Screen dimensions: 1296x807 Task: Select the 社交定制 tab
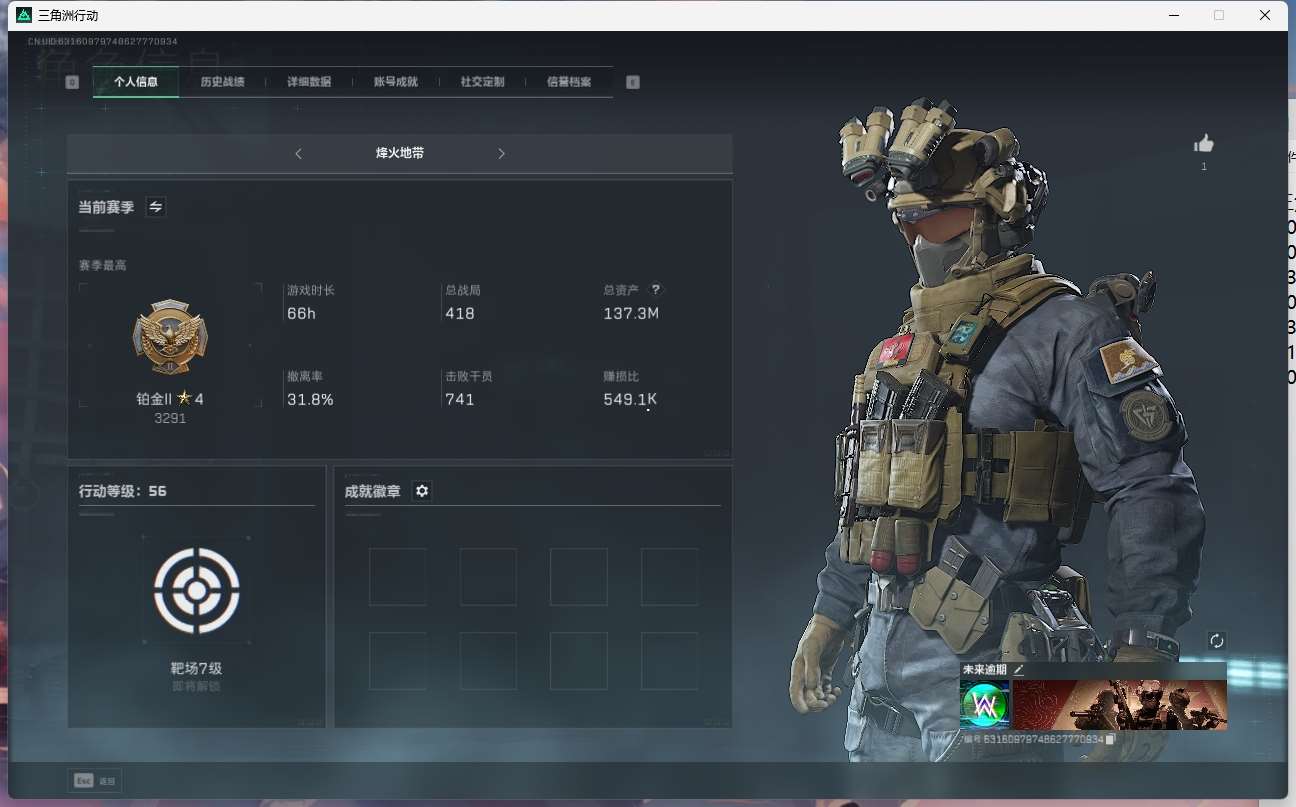[x=482, y=82]
